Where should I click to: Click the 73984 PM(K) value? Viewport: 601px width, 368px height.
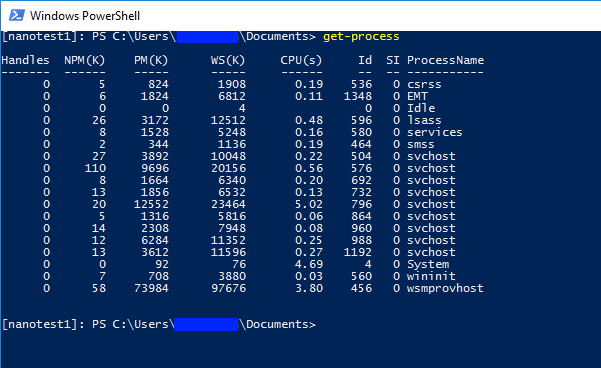click(x=151, y=288)
